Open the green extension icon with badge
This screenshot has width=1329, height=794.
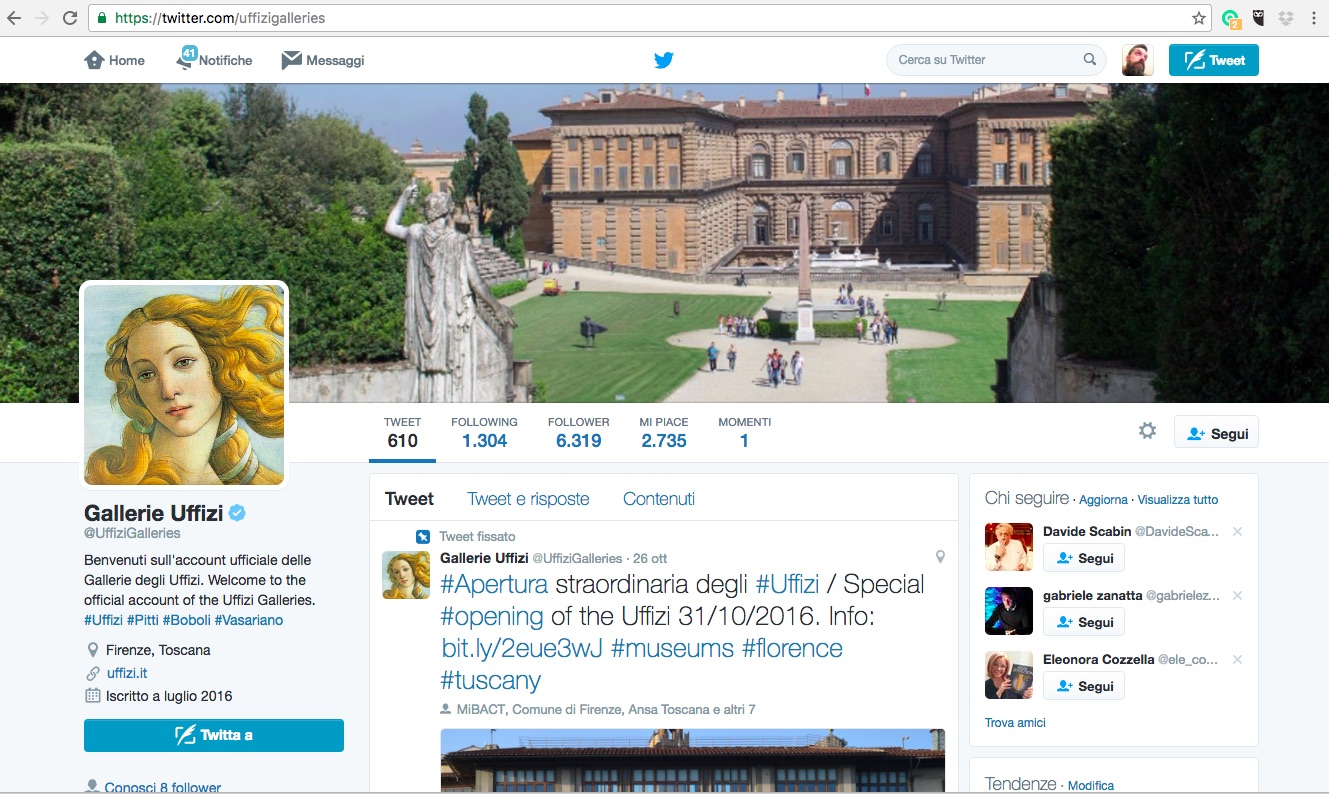[x=1231, y=18]
